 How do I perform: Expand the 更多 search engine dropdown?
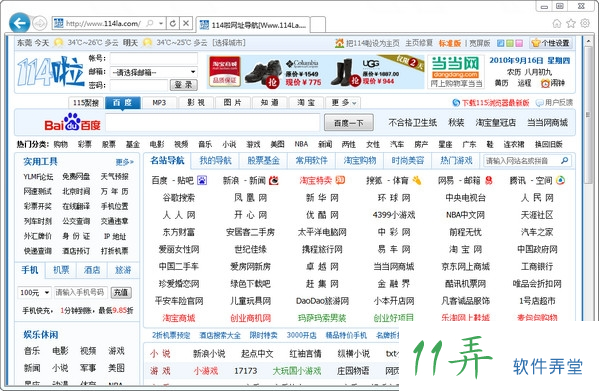pos(344,103)
